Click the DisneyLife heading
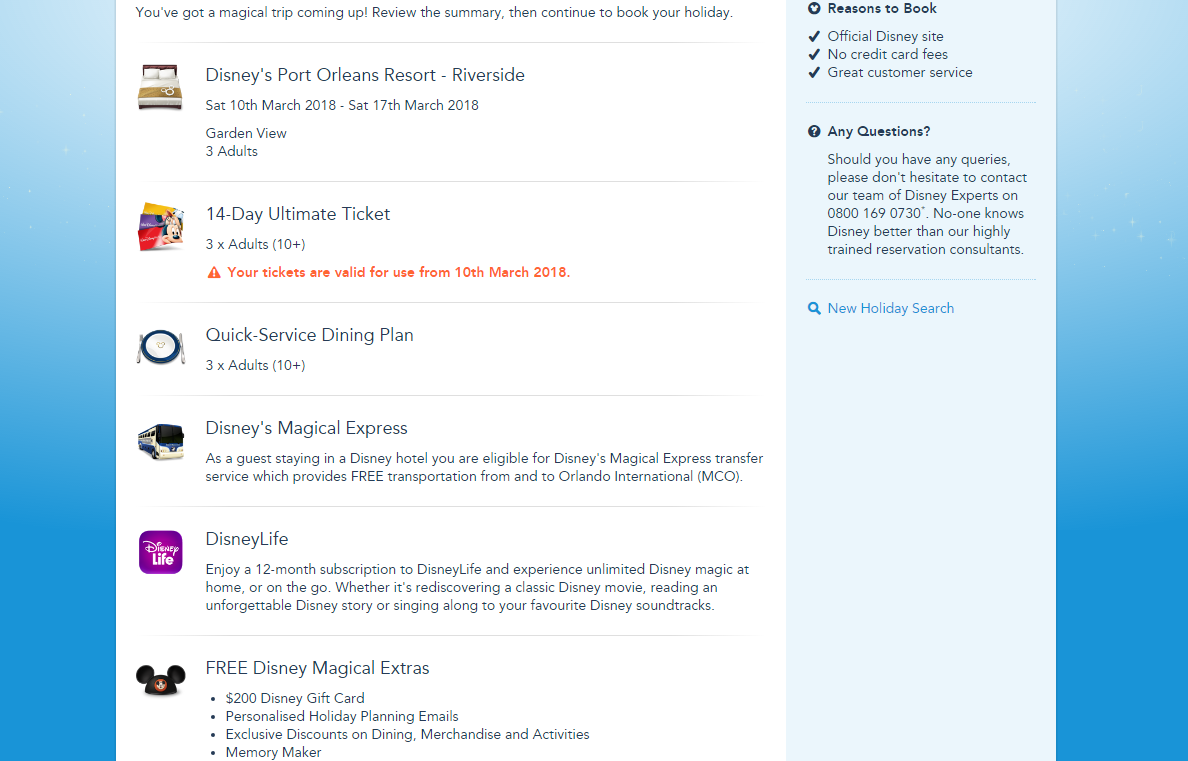 pyautogui.click(x=247, y=539)
